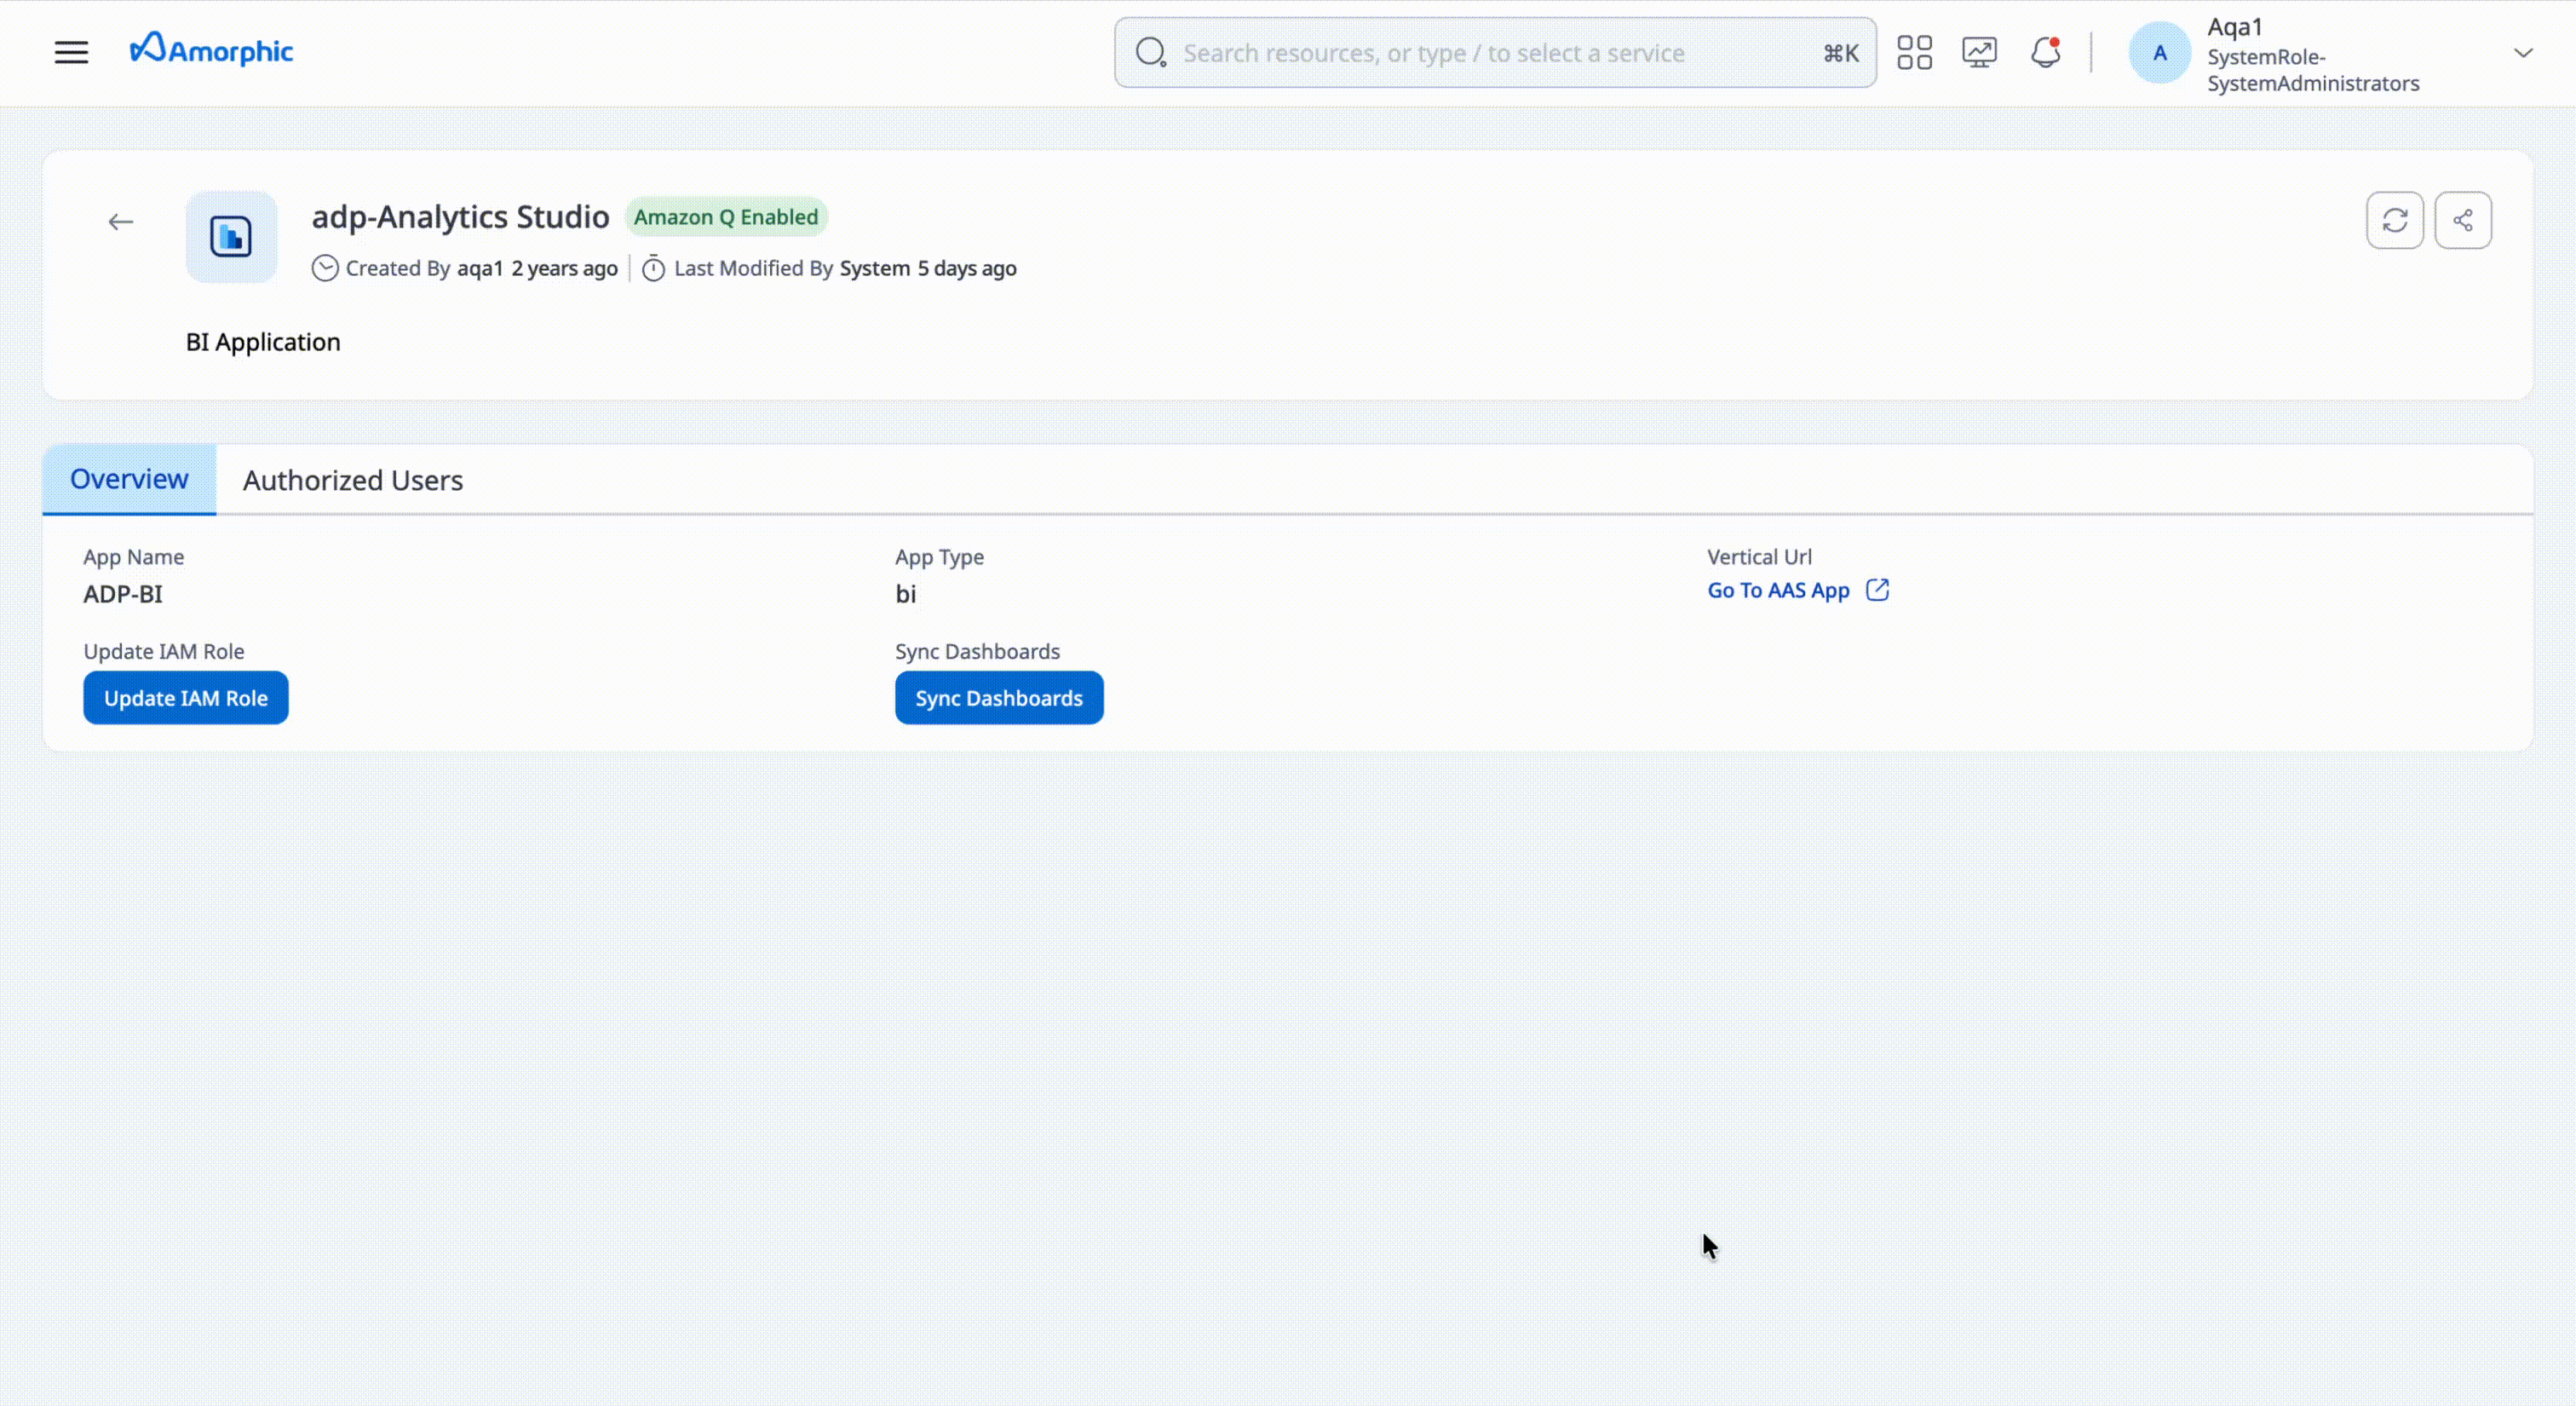Click the '2 years ago' creation time
This screenshot has width=2576, height=1406.
tap(564, 268)
